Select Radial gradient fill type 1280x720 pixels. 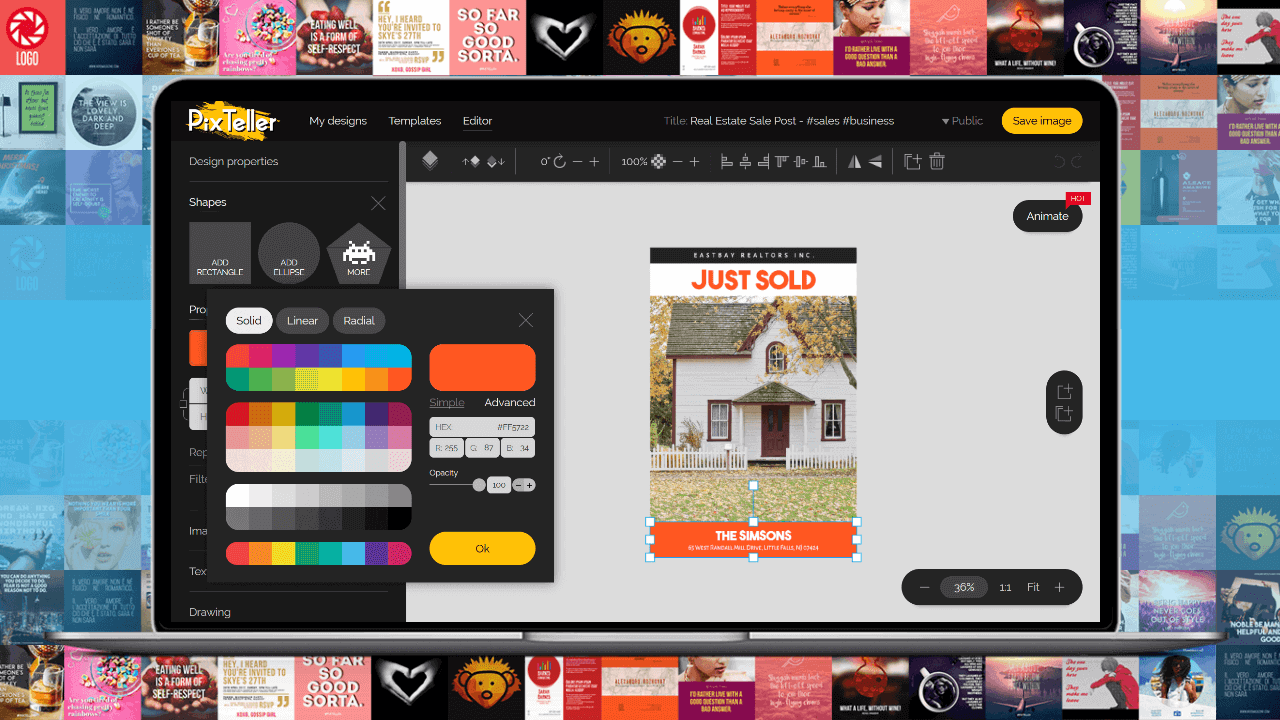pyautogui.click(x=359, y=321)
